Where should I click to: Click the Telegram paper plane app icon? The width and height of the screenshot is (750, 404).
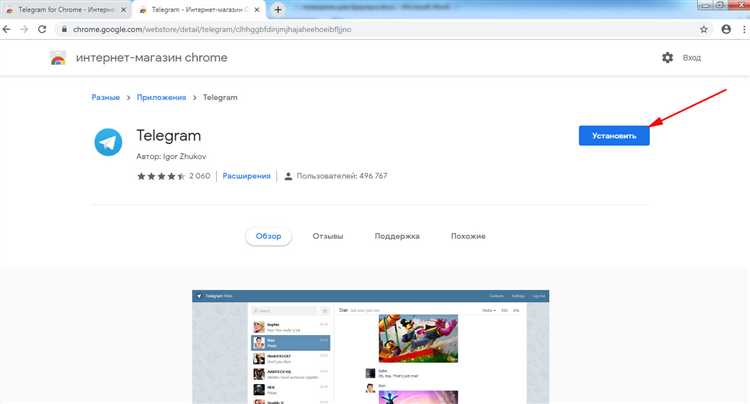pyautogui.click(x=108, y=142)
